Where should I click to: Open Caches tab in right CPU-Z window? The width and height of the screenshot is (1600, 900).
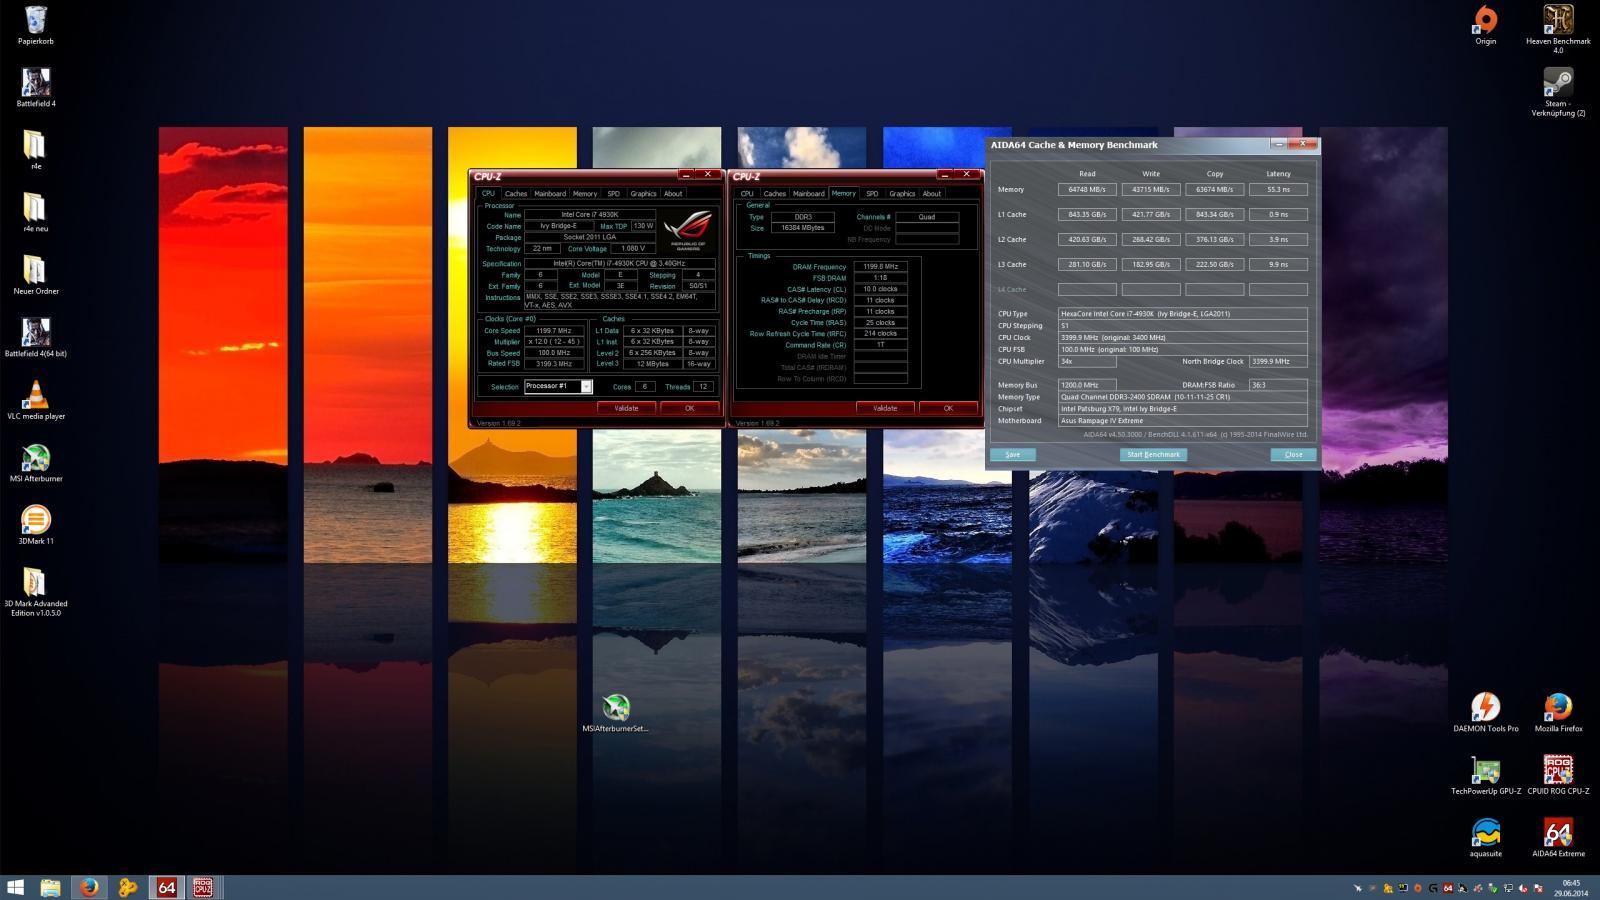click(x=775, y=194)
